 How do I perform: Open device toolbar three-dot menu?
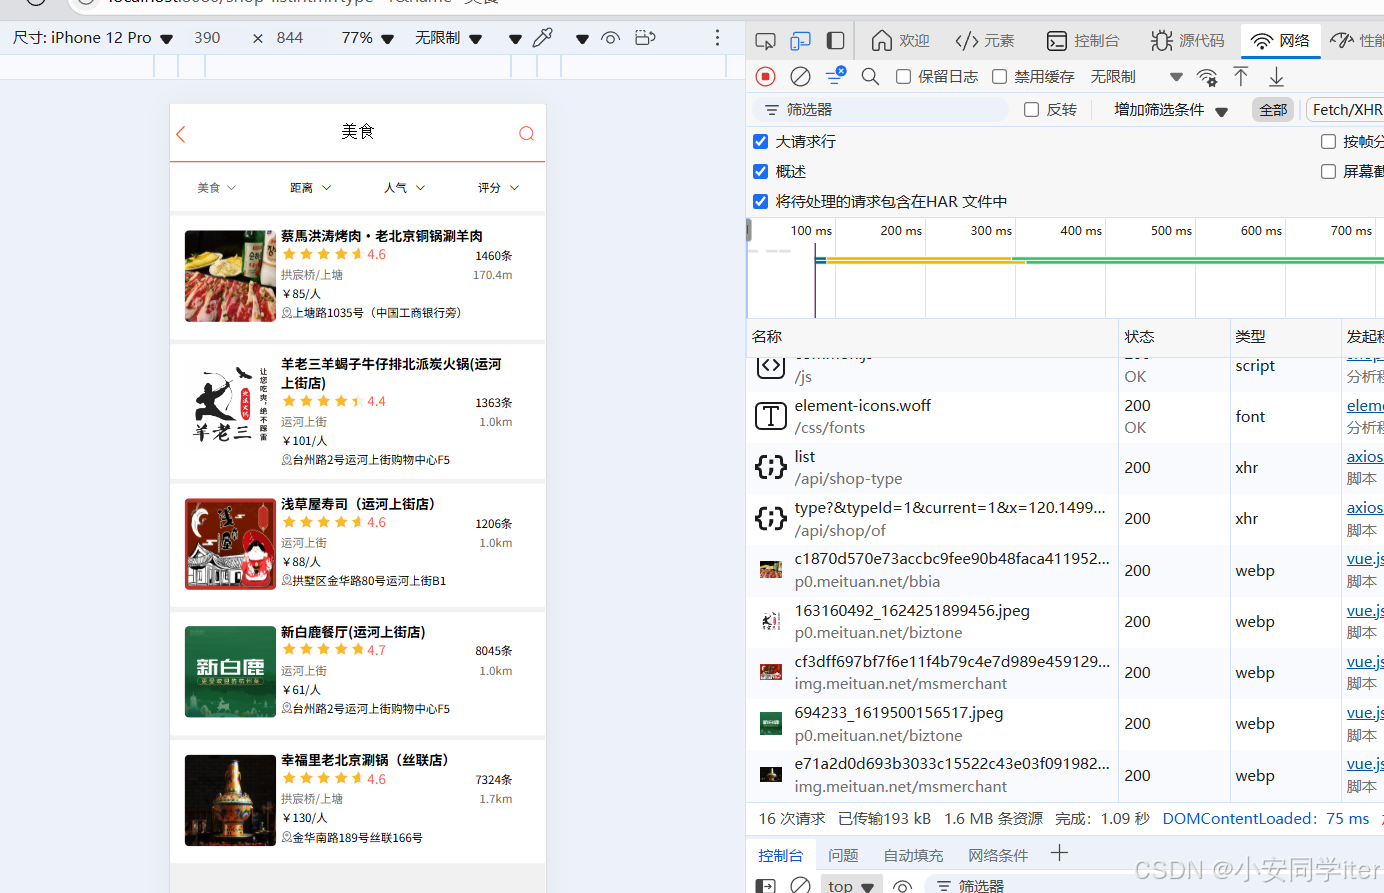point(717,38)
